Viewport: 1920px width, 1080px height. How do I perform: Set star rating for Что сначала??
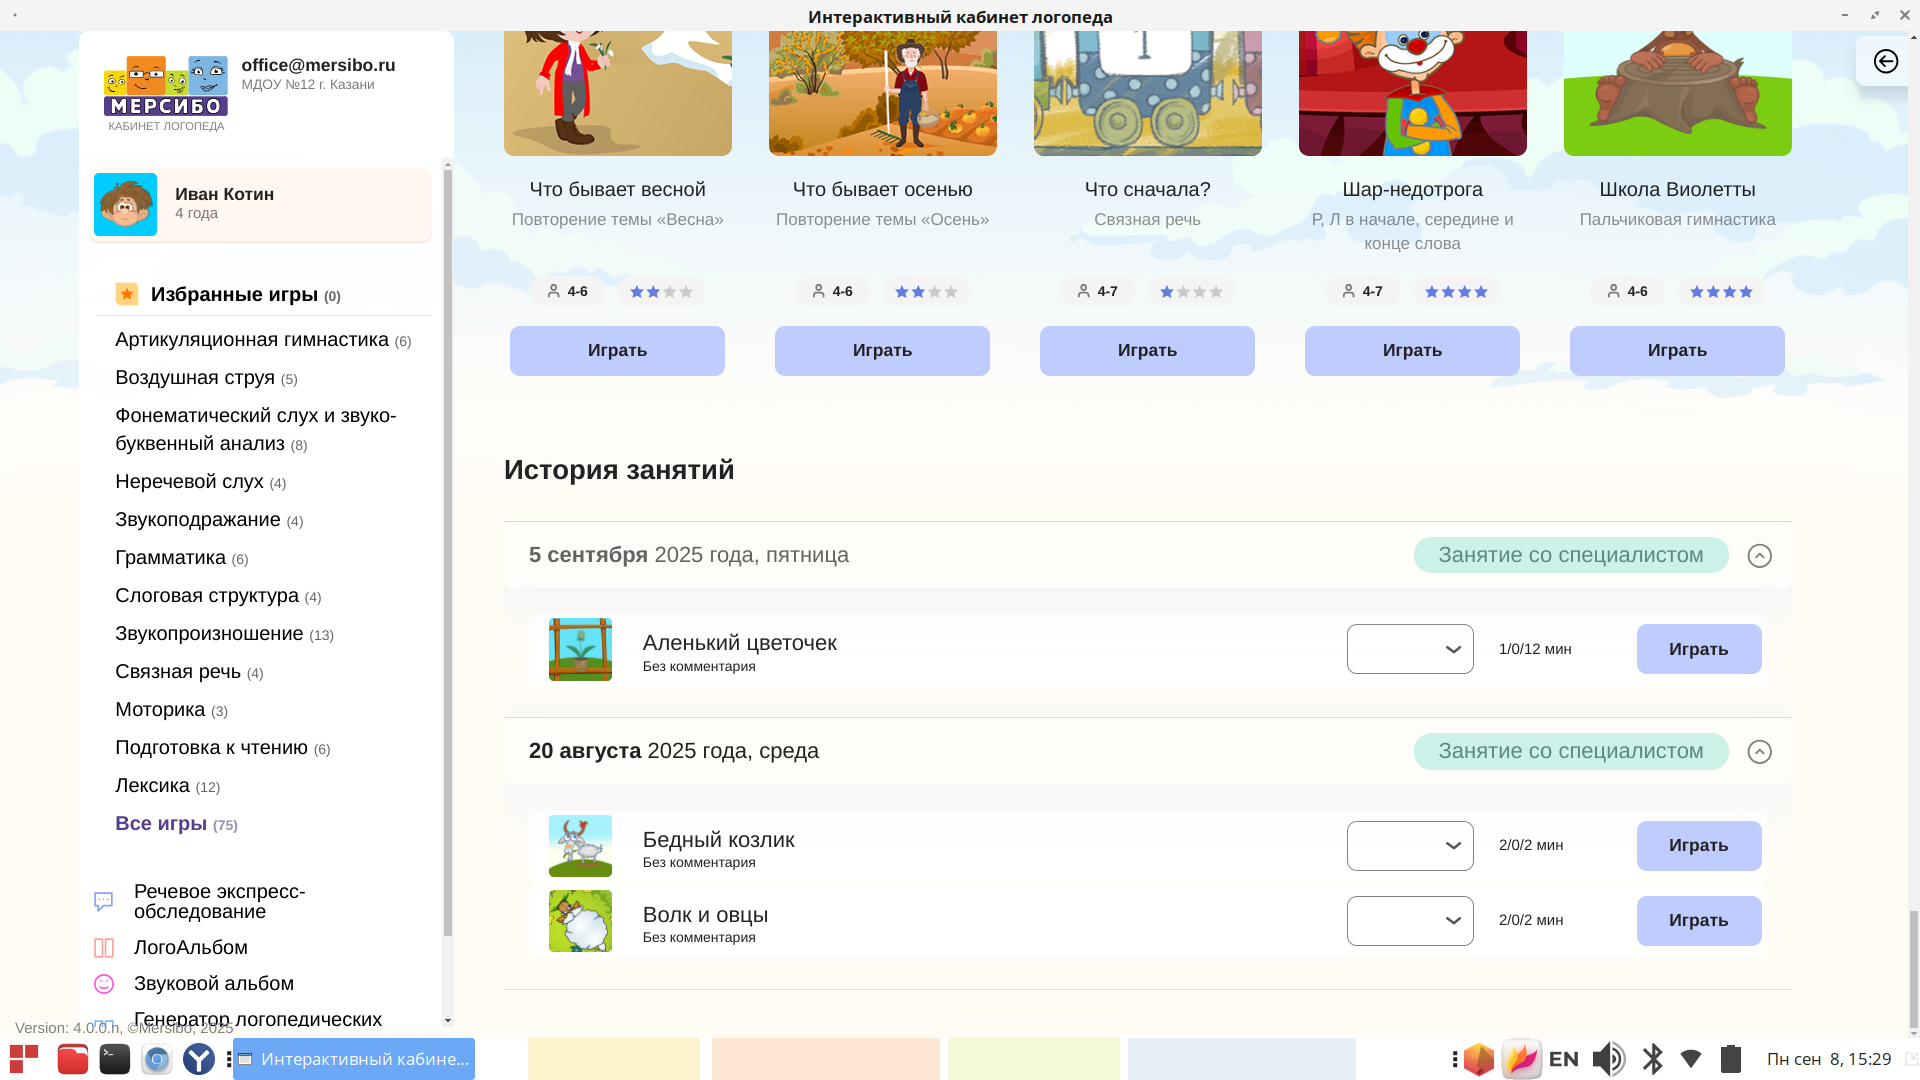[1191, 292]
